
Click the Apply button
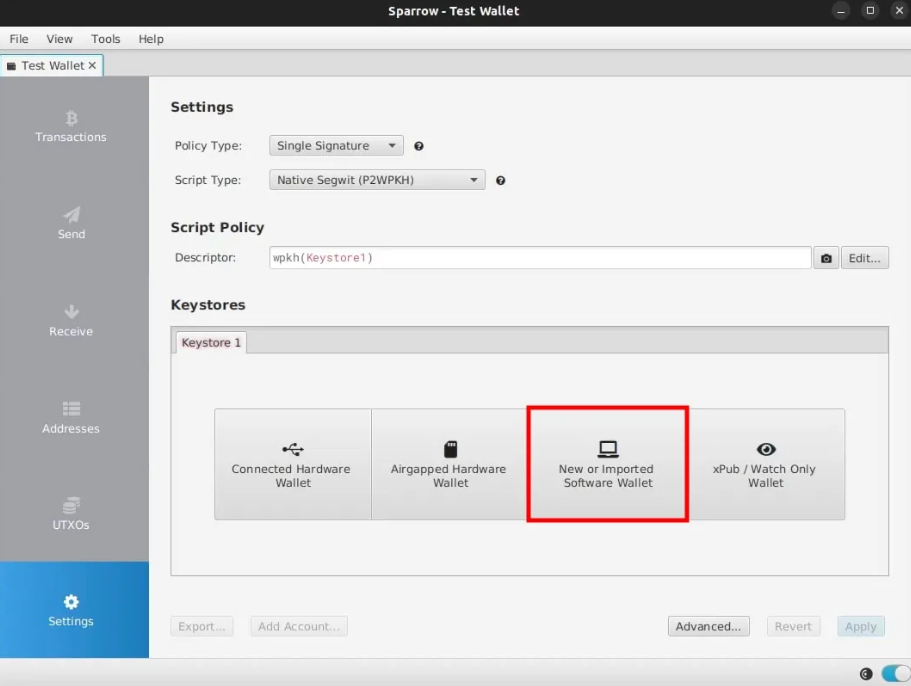[x=860, y=626]
